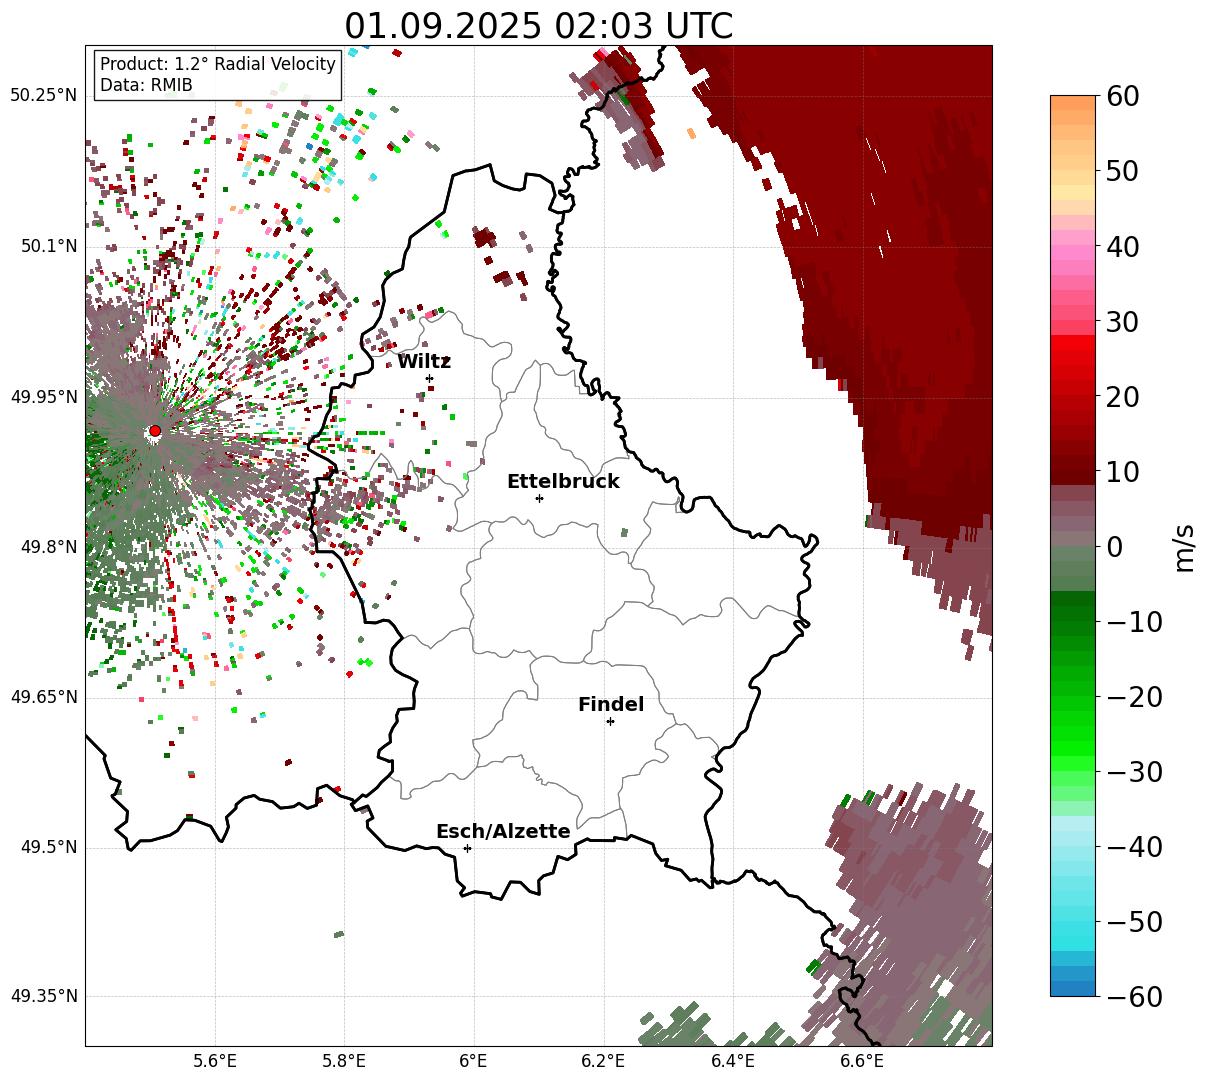This screenshot has width=1207, height=1081.
Task: Click the colorbar label 60
Action: [1122, 96]
